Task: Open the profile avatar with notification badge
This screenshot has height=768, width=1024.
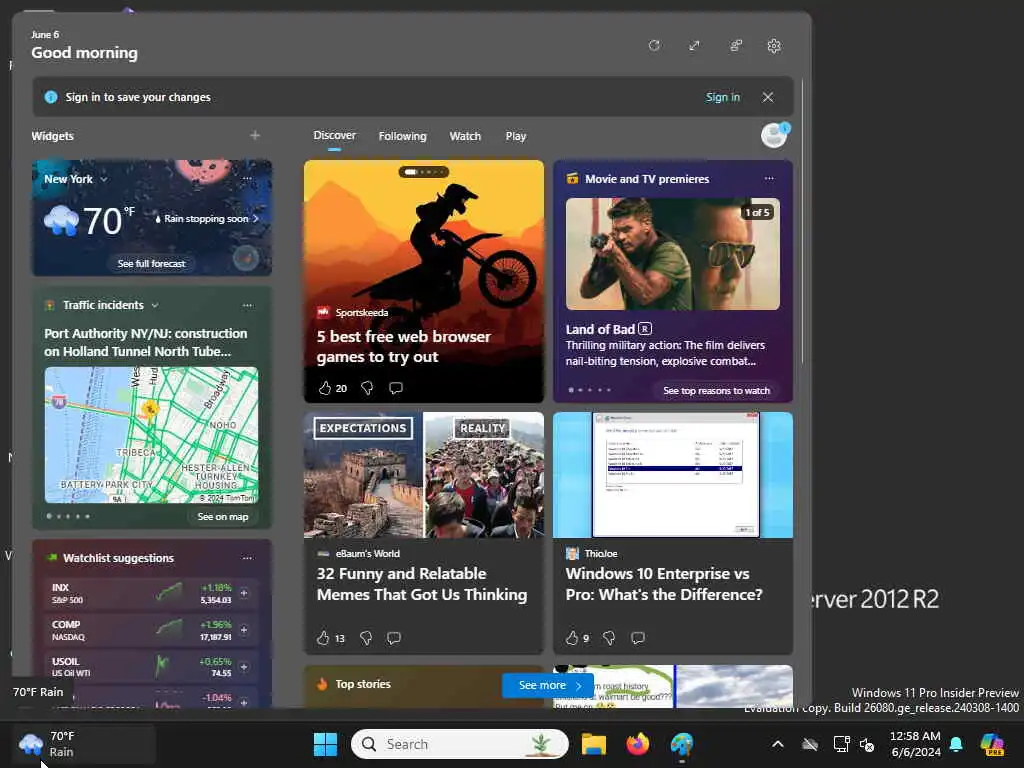Action: click(x=775, y=135)
